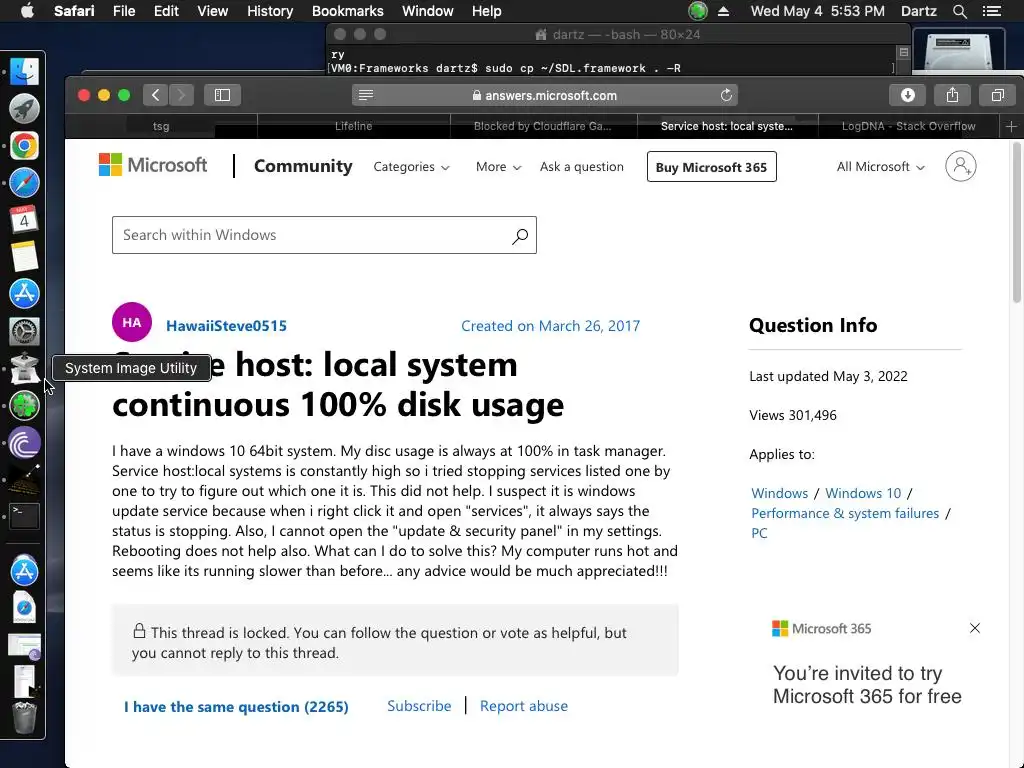The width and height of the screenshot is (1024, 768).
Task: Click the date and time in menu bar
Action: pyautogui.click(x=818, y=11)
